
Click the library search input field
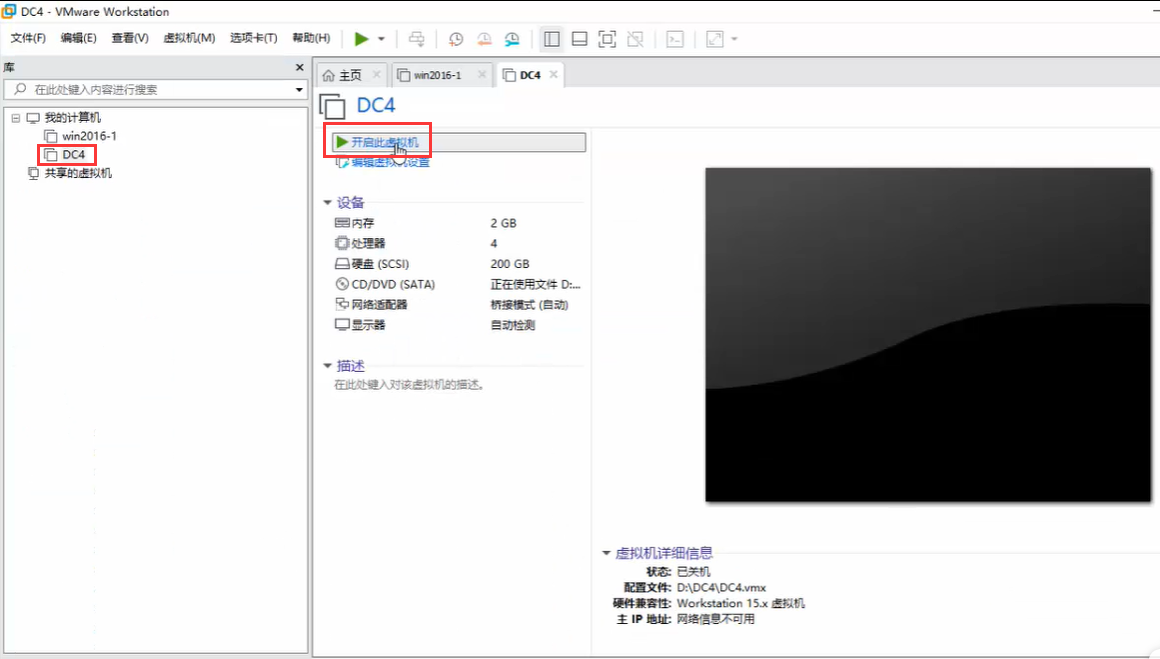point(148,89)
